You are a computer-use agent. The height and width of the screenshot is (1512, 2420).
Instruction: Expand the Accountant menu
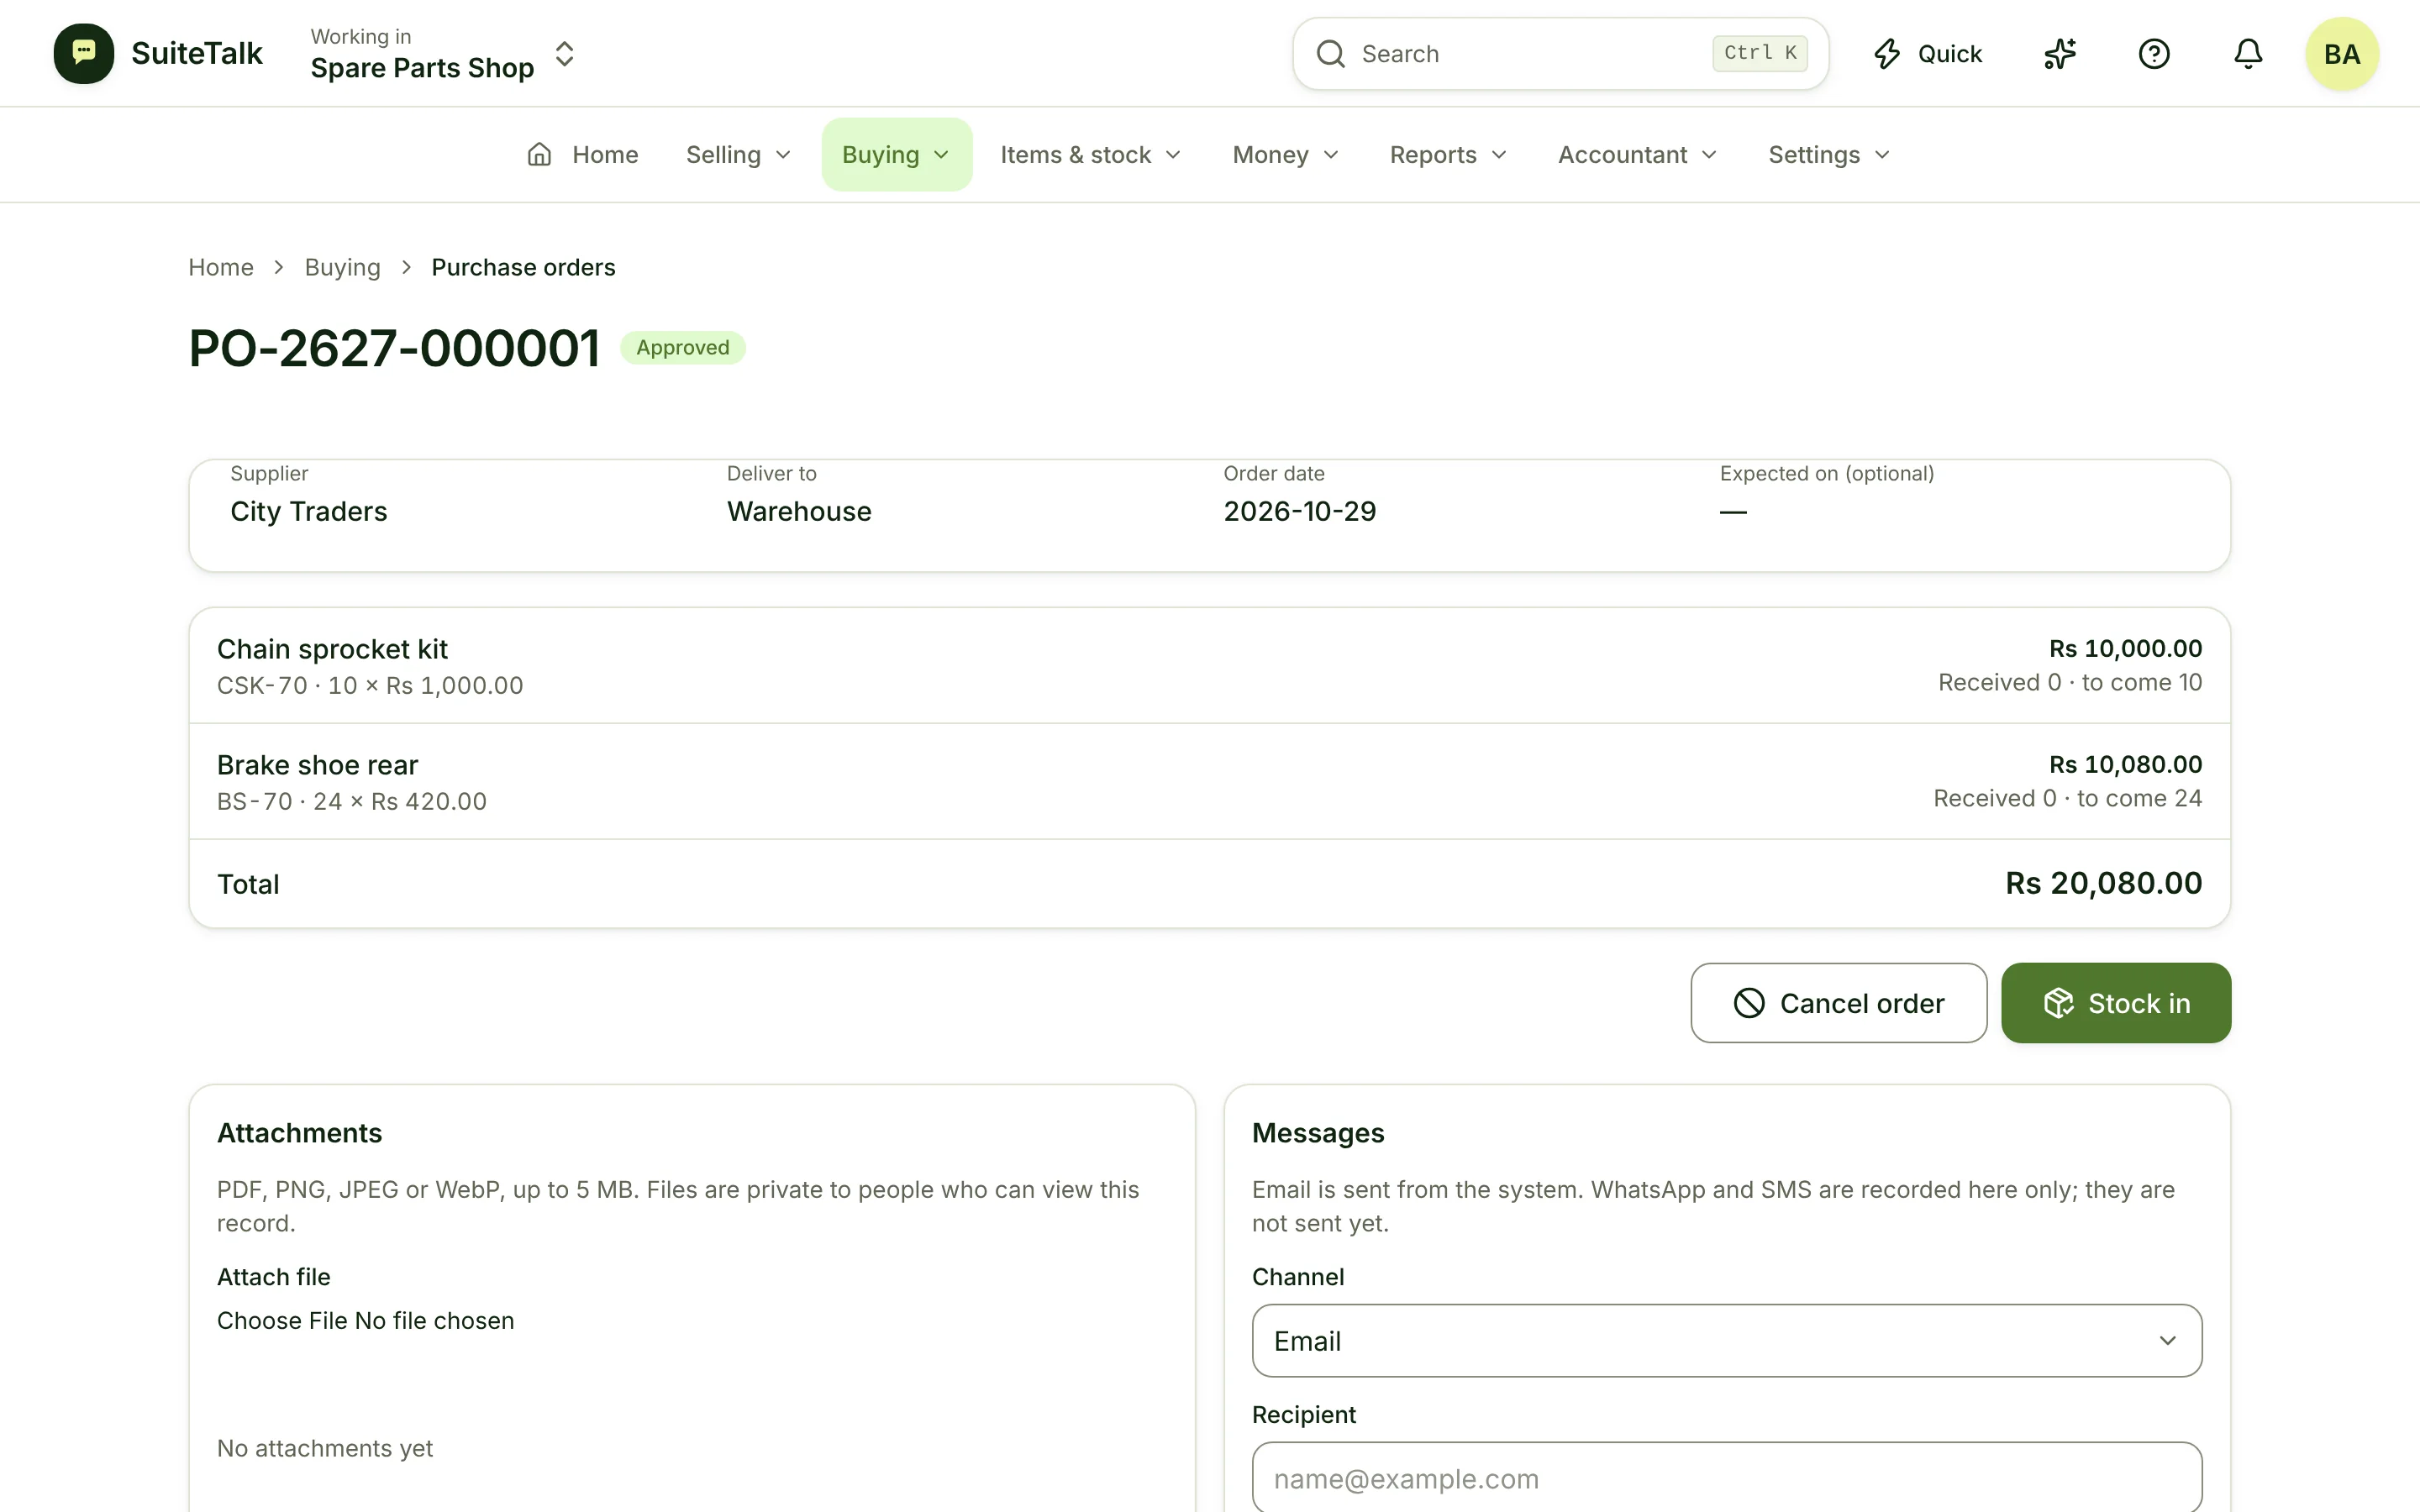pyautogui.click(x=1638, y=155)
